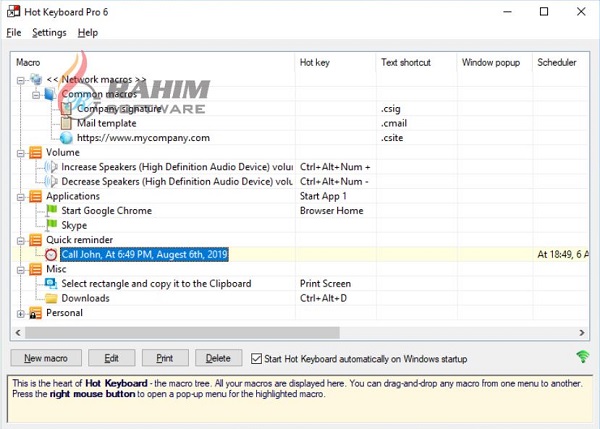Click the Ctrl+Alt+Num - hot key cell
The width and height of the screenshot is (600, 429).
pos(334,181)
